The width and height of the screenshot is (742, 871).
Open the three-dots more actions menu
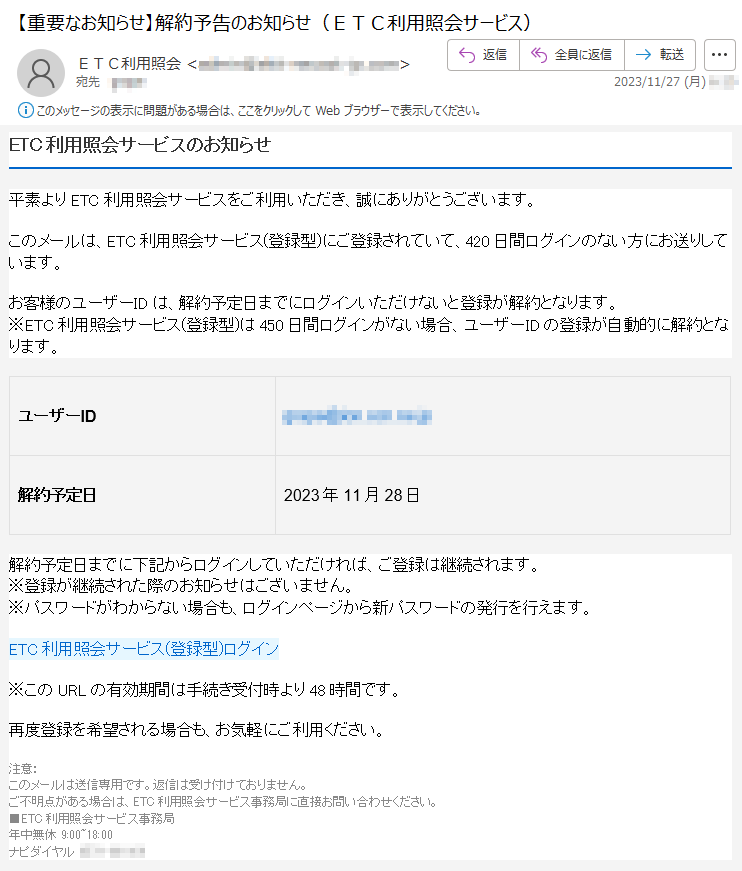(x=719, y=54)
